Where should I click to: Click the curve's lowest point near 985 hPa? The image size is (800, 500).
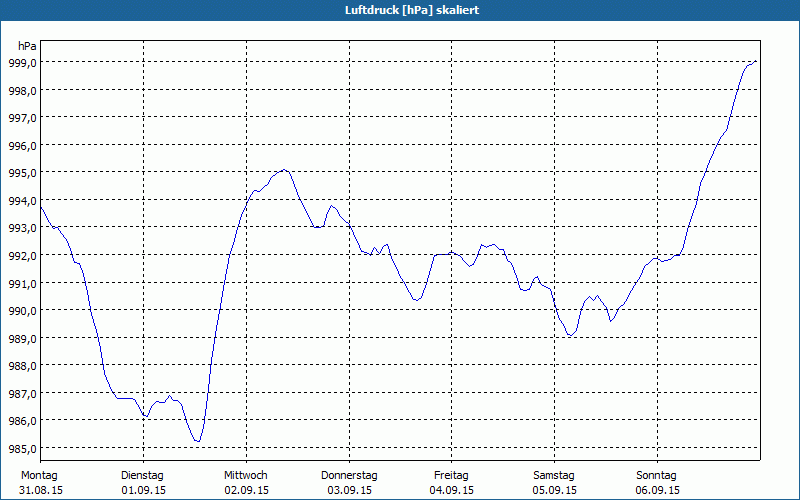click(x=198, y=441)
